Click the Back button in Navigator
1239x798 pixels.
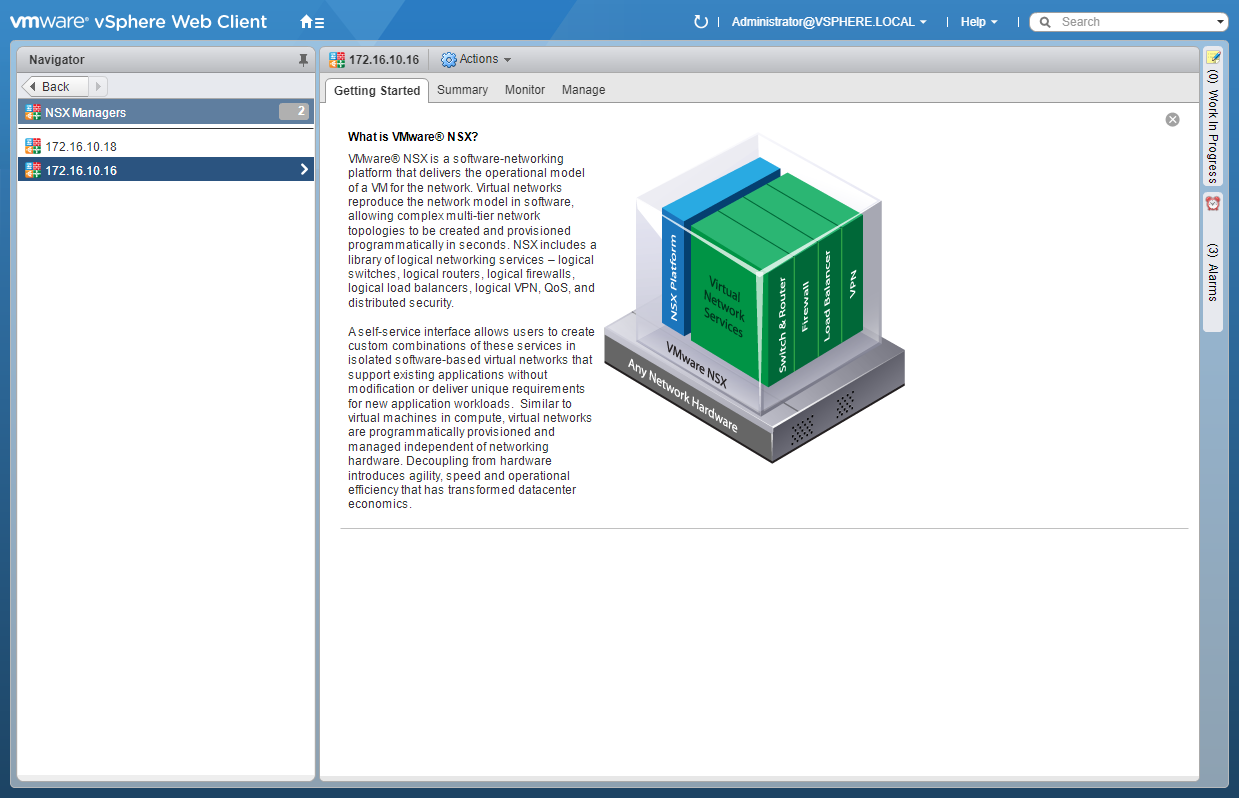[x=54, y=87]
